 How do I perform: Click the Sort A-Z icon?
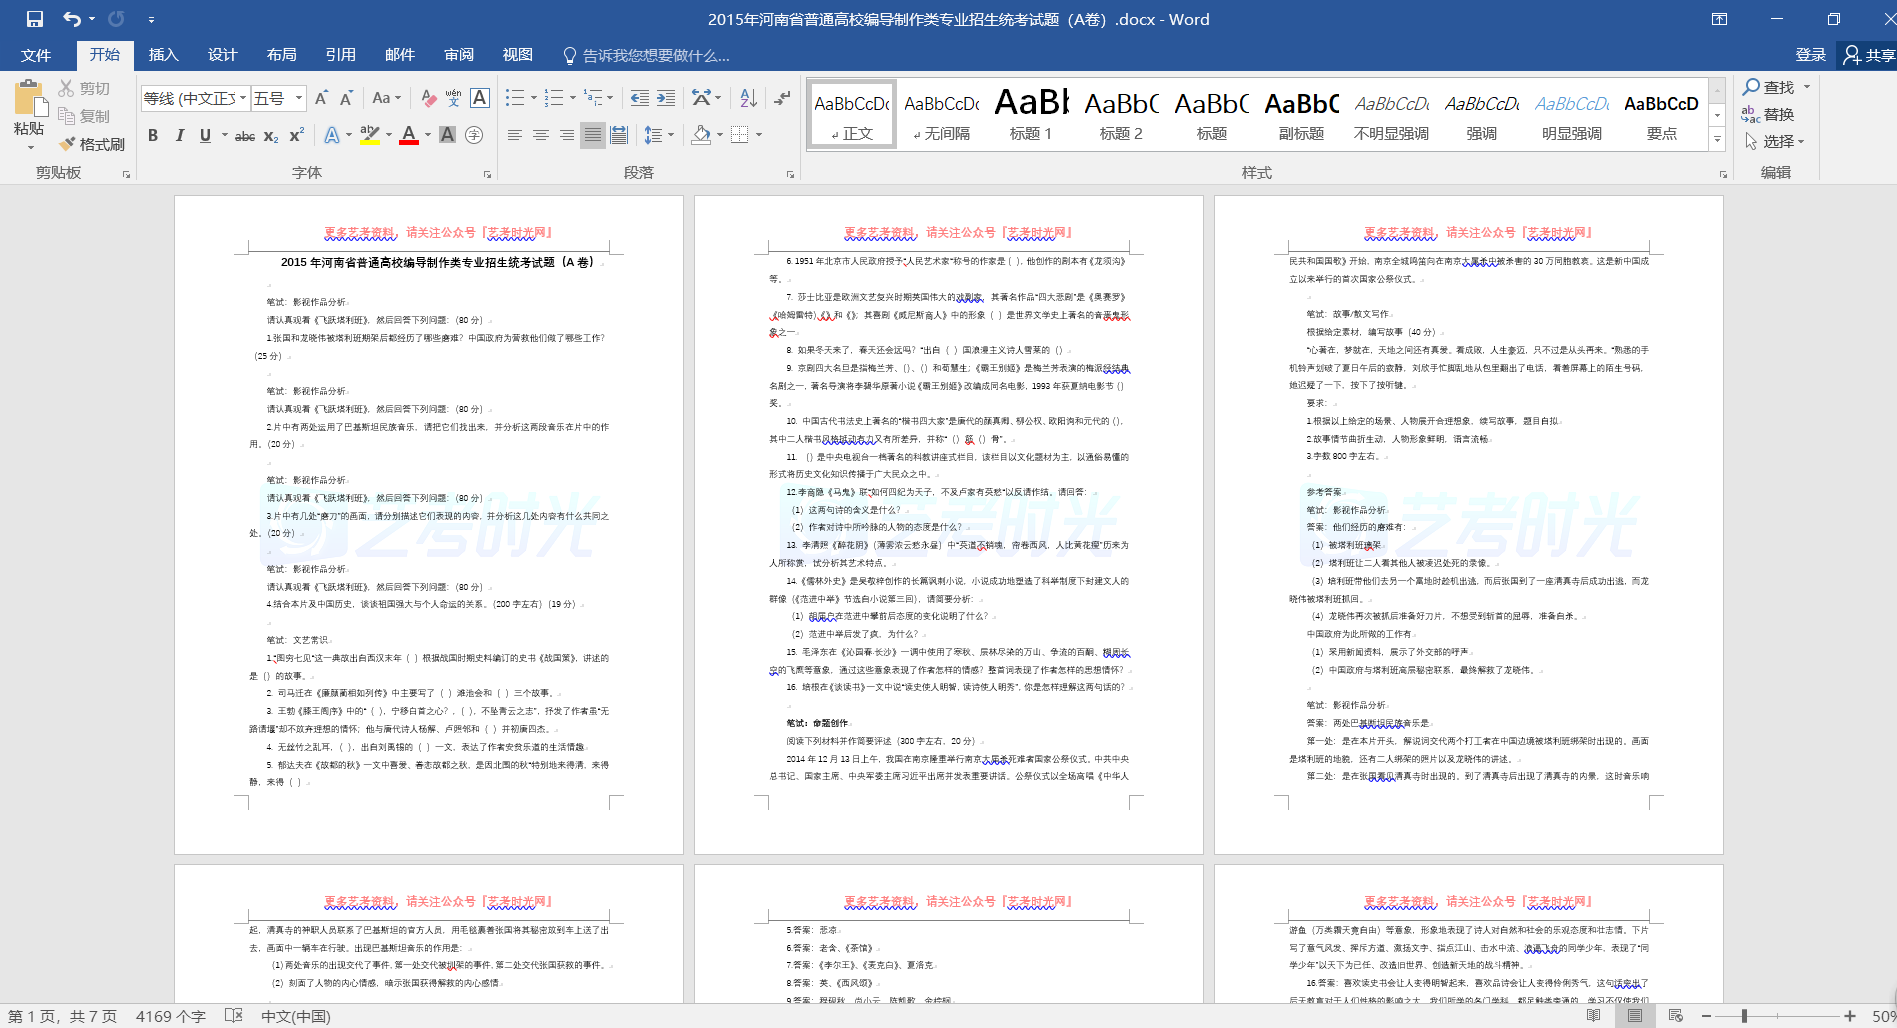tap(748, 98)
